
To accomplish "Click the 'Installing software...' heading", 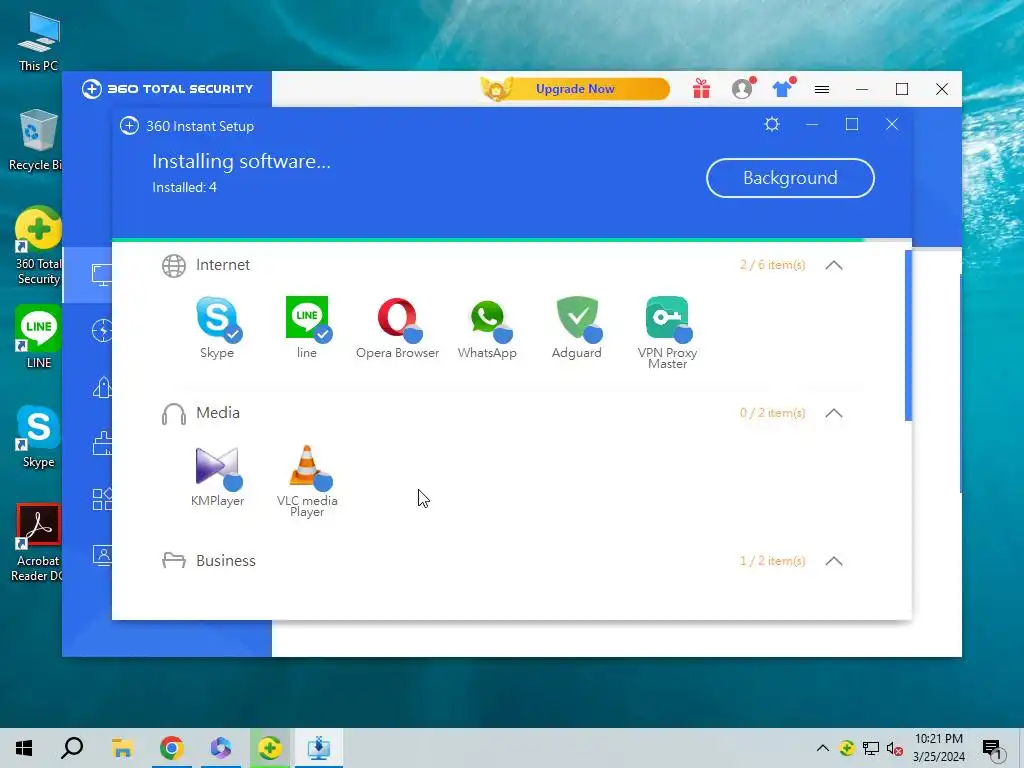I will point(242,161).
